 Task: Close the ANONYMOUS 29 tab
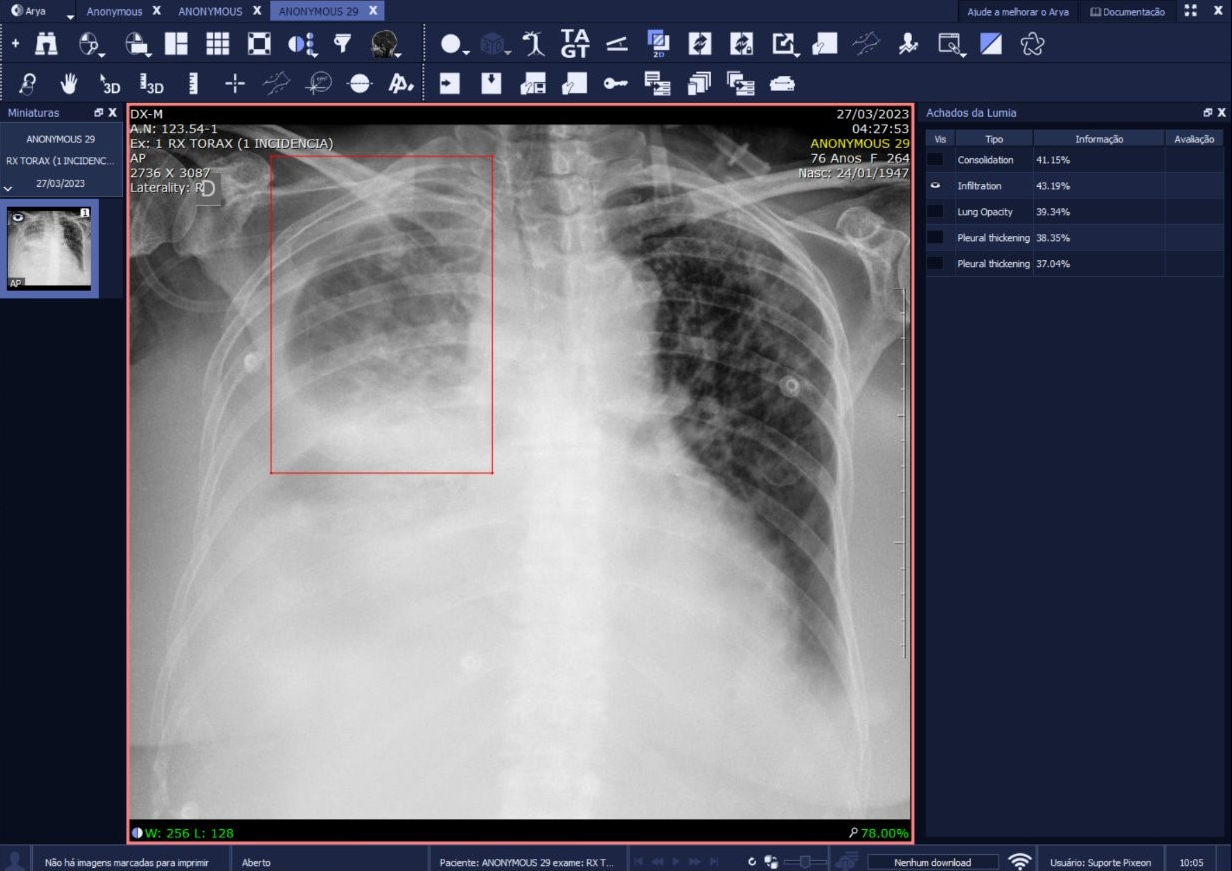(x=373, y=11)
